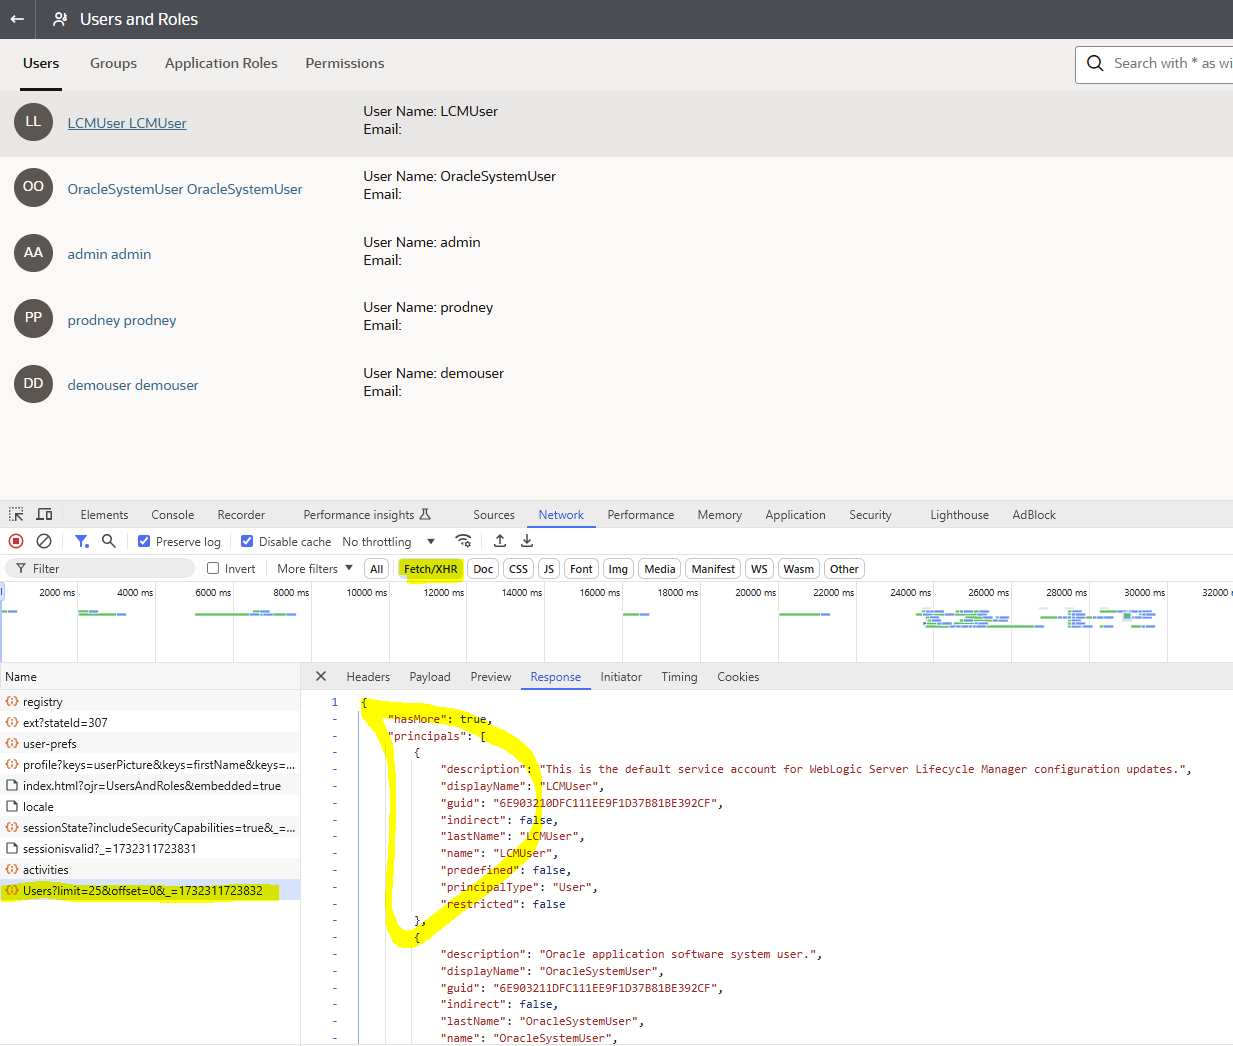Click the network search magnifier icon
The image size is (1233, 1046).
pos(109,541)
